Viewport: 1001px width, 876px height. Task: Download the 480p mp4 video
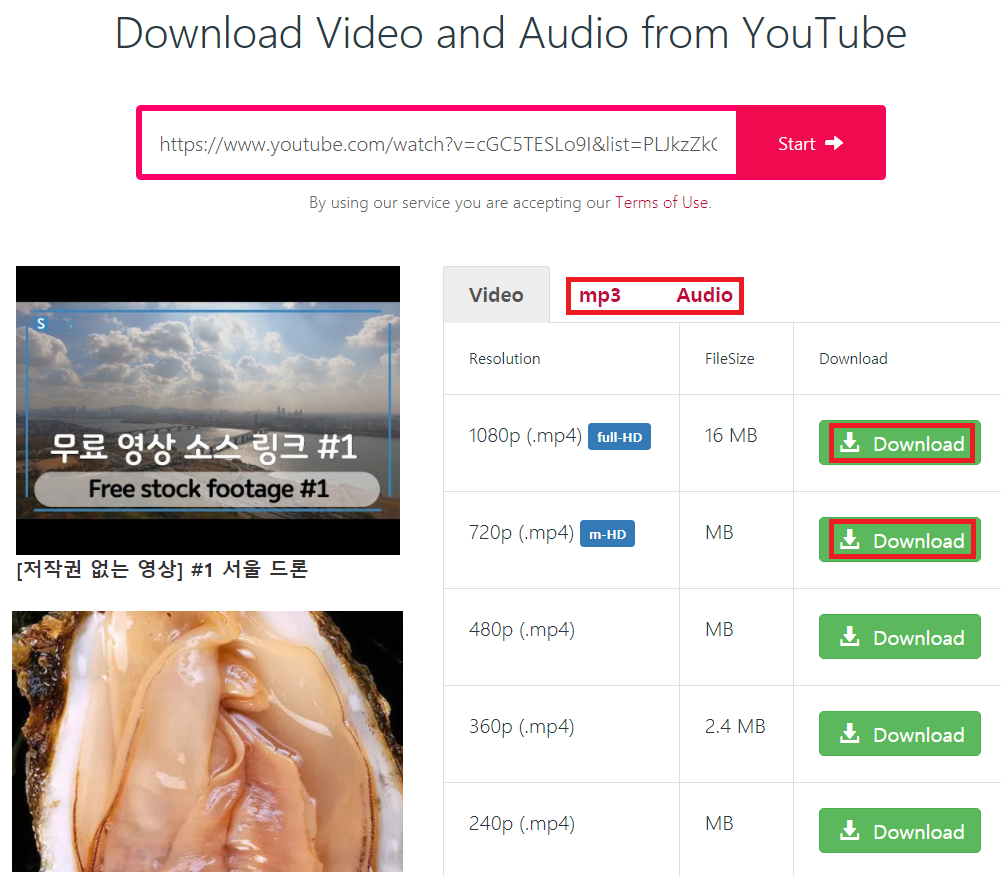[x=899, y=637]
